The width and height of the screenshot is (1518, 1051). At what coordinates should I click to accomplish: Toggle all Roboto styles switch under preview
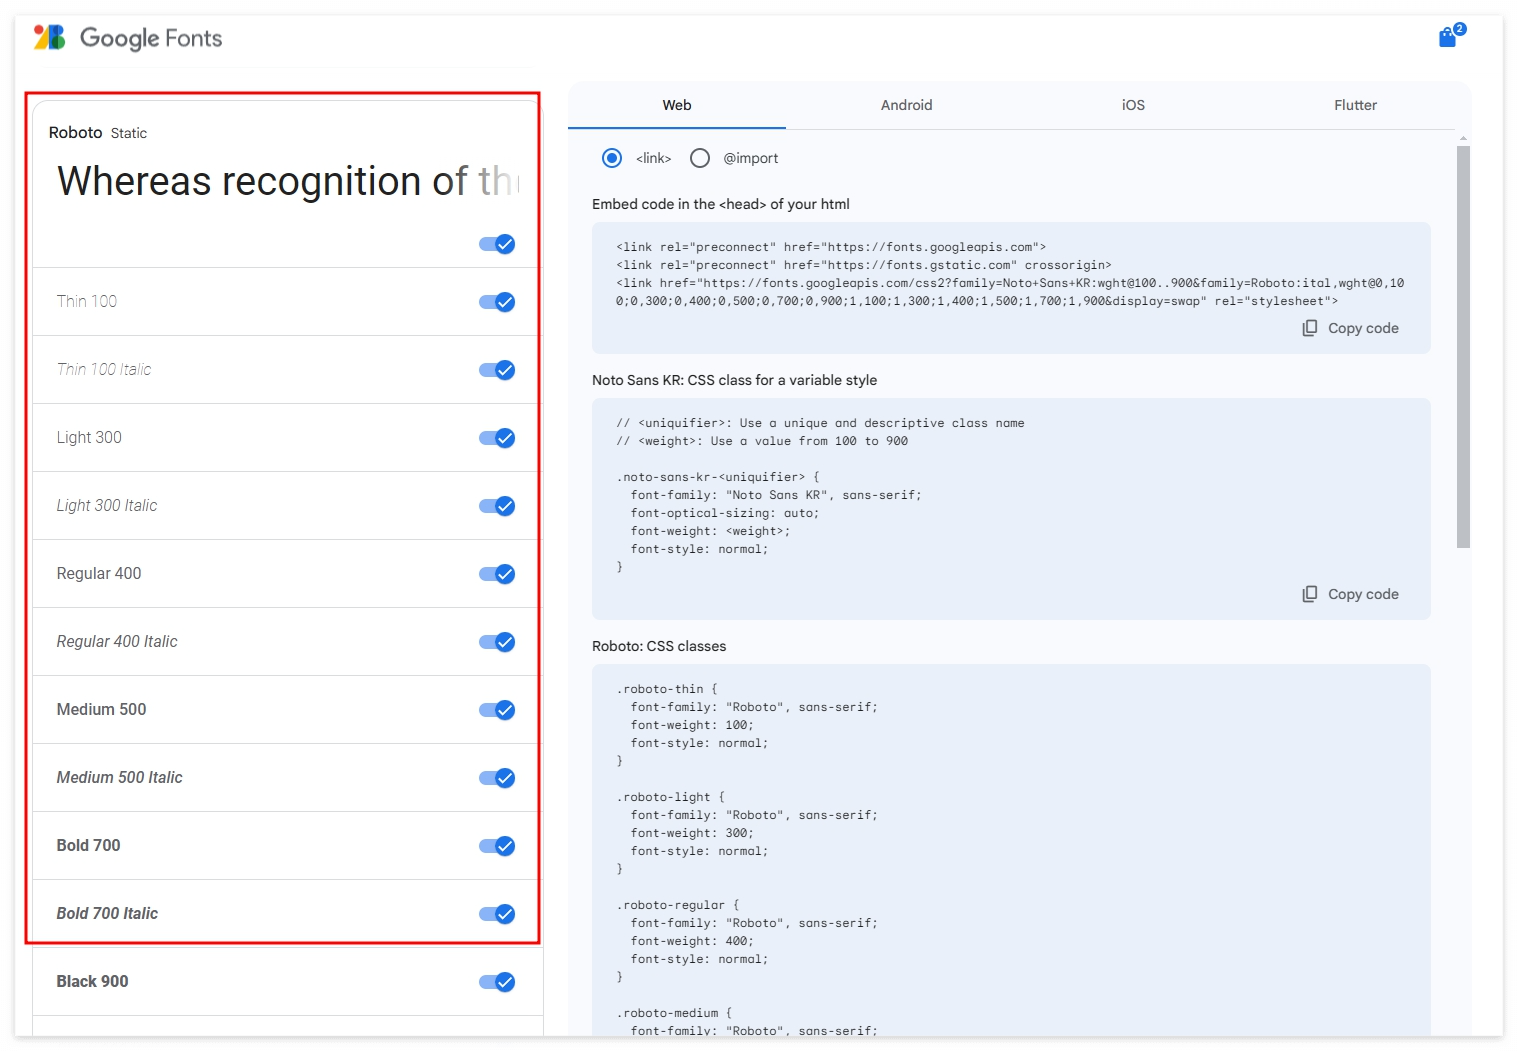click(497, 244)
